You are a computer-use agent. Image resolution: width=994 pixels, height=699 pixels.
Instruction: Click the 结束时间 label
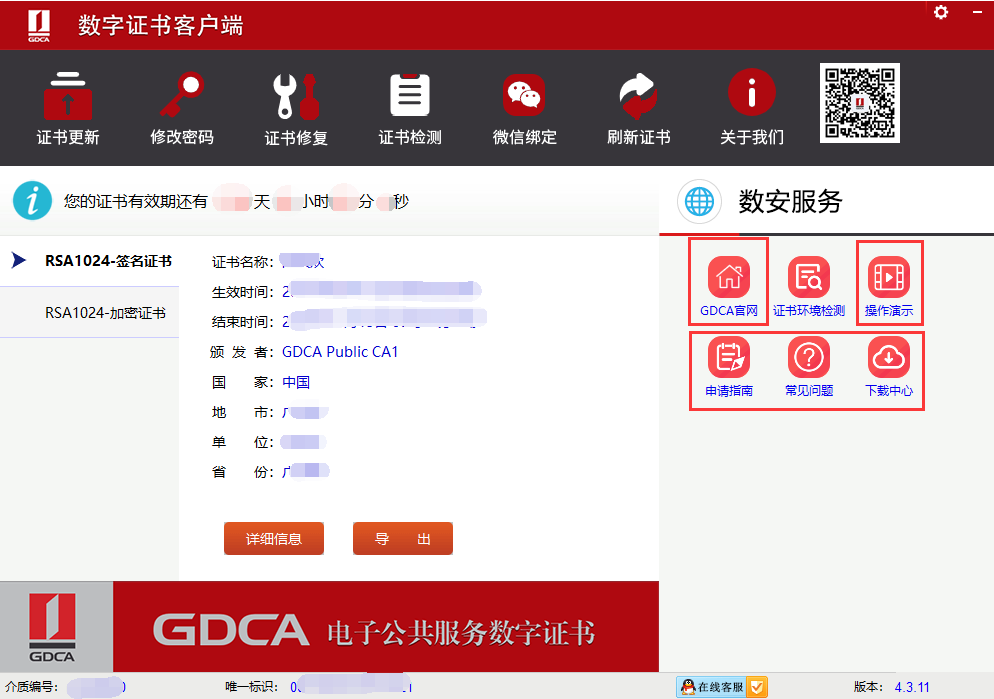[x=243, y=322]
